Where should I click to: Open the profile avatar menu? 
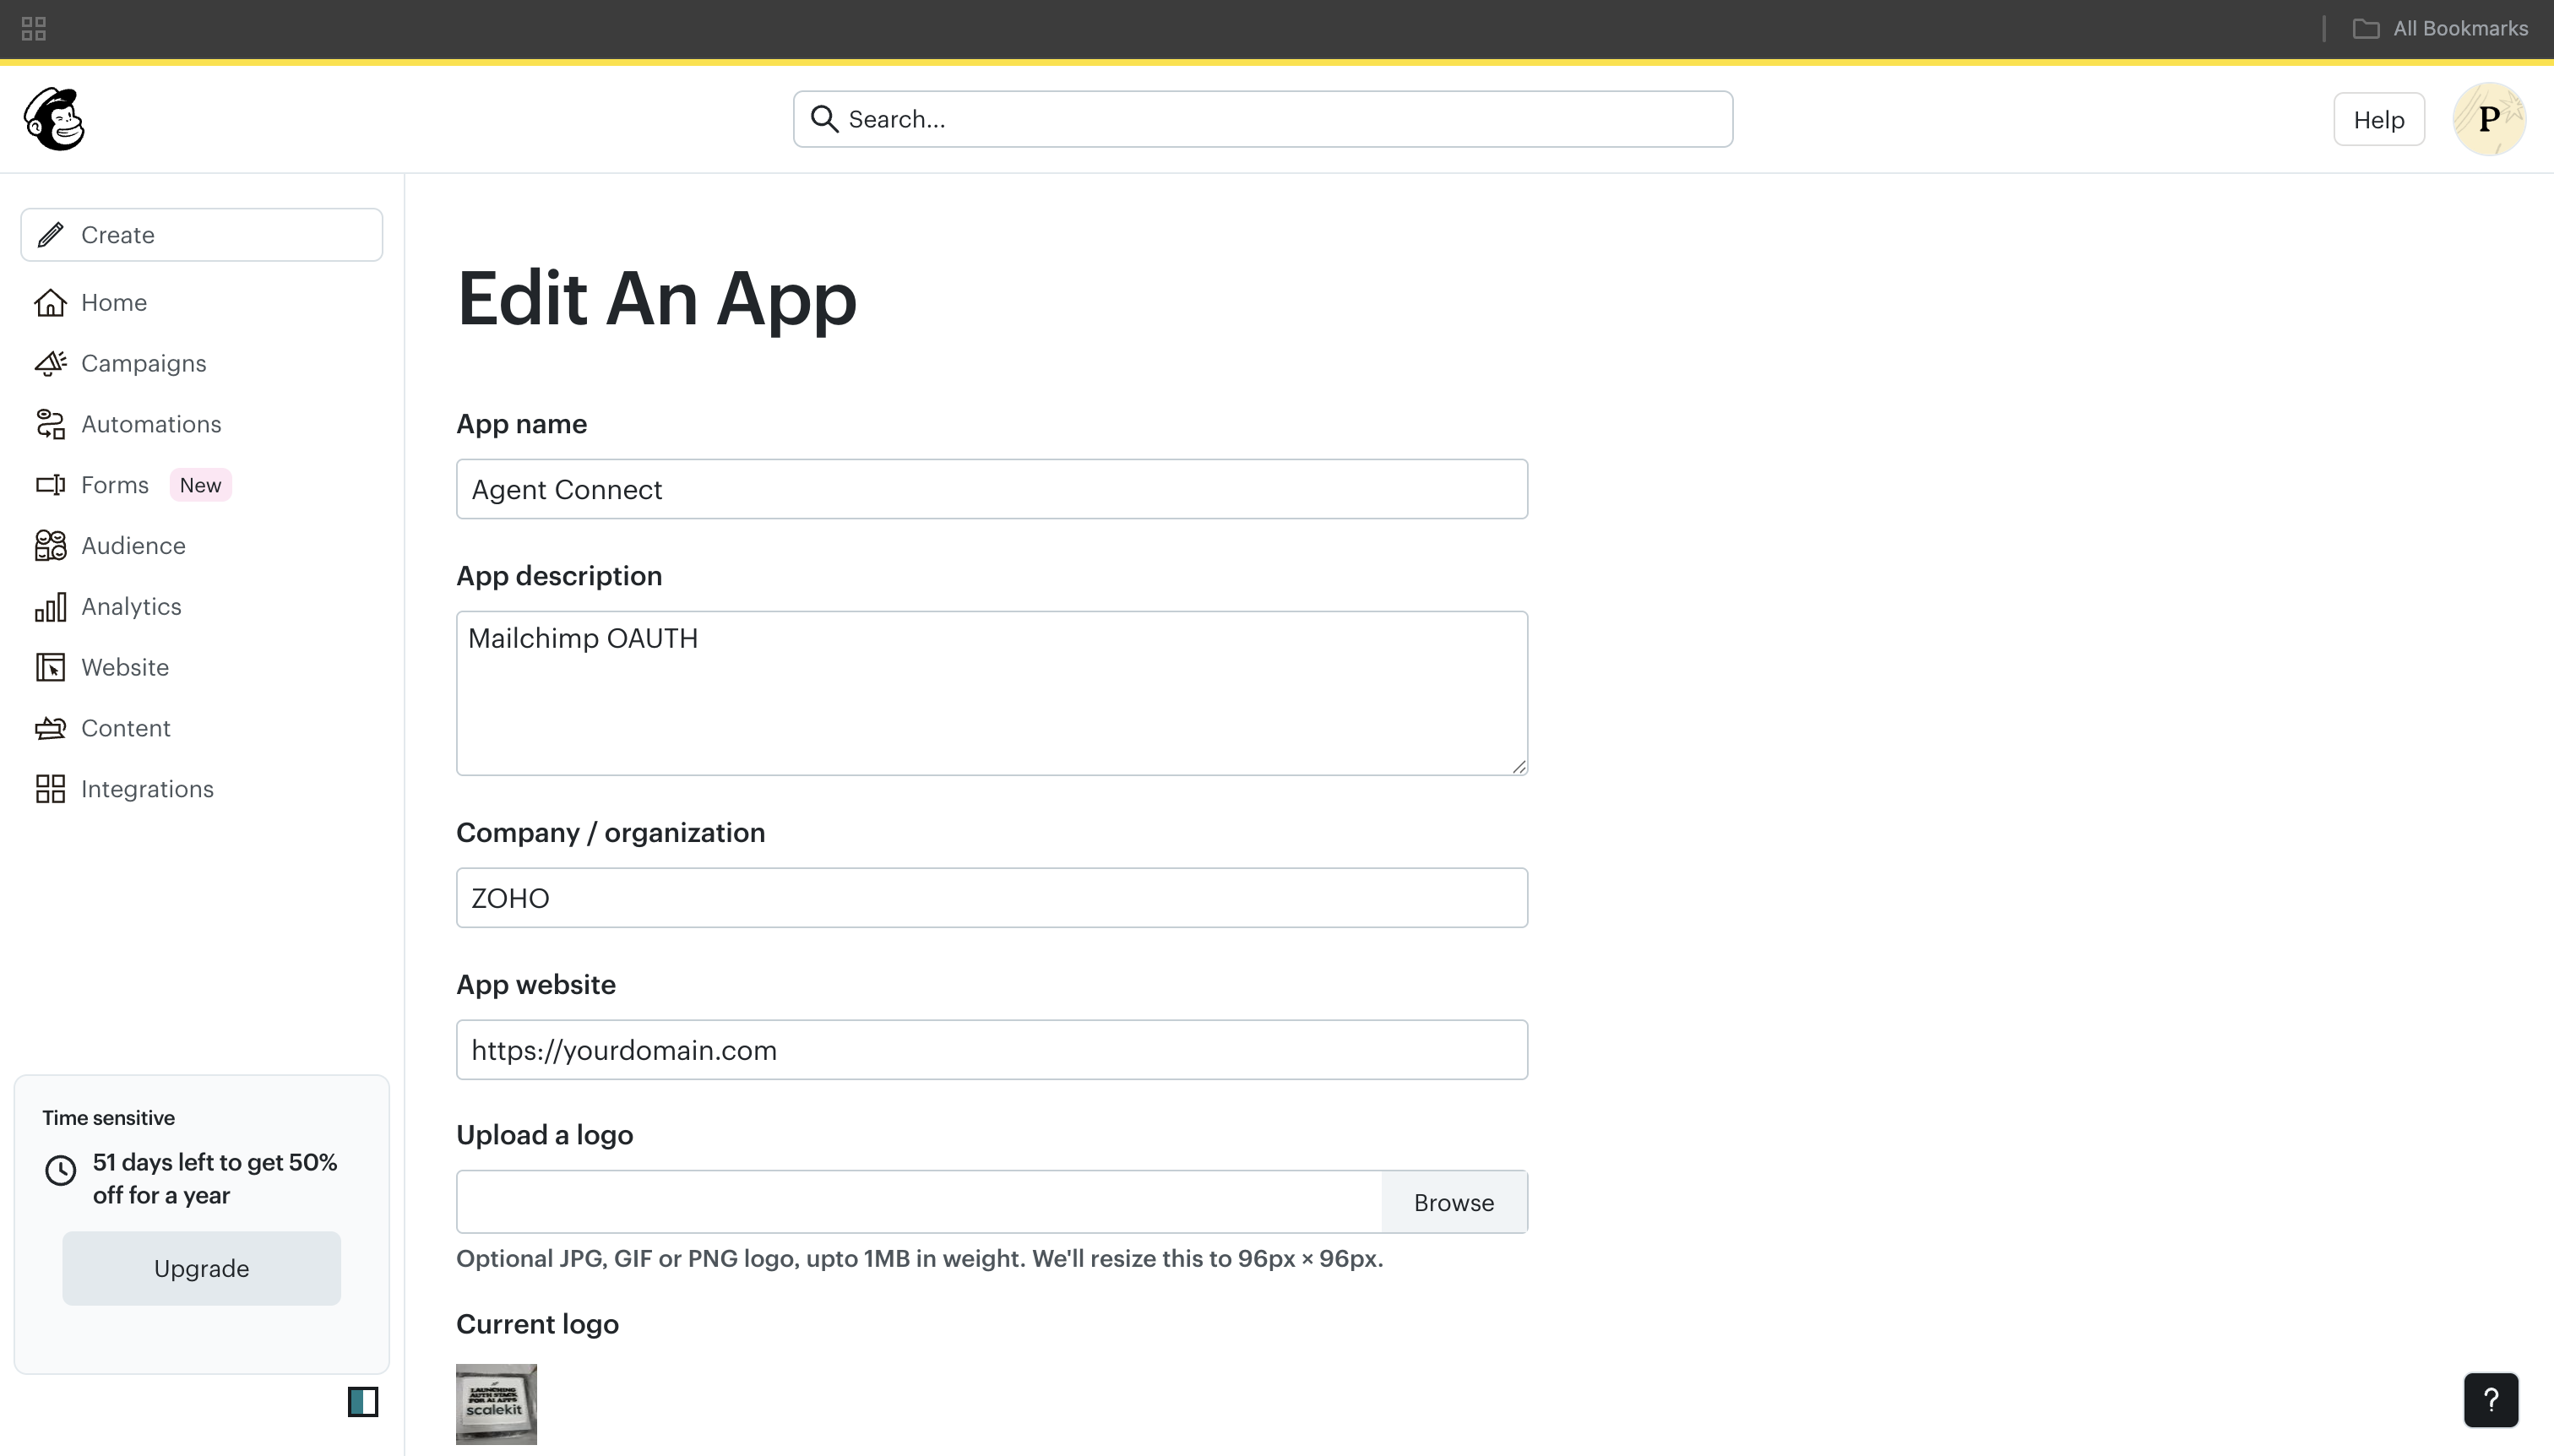(2490, 119)
